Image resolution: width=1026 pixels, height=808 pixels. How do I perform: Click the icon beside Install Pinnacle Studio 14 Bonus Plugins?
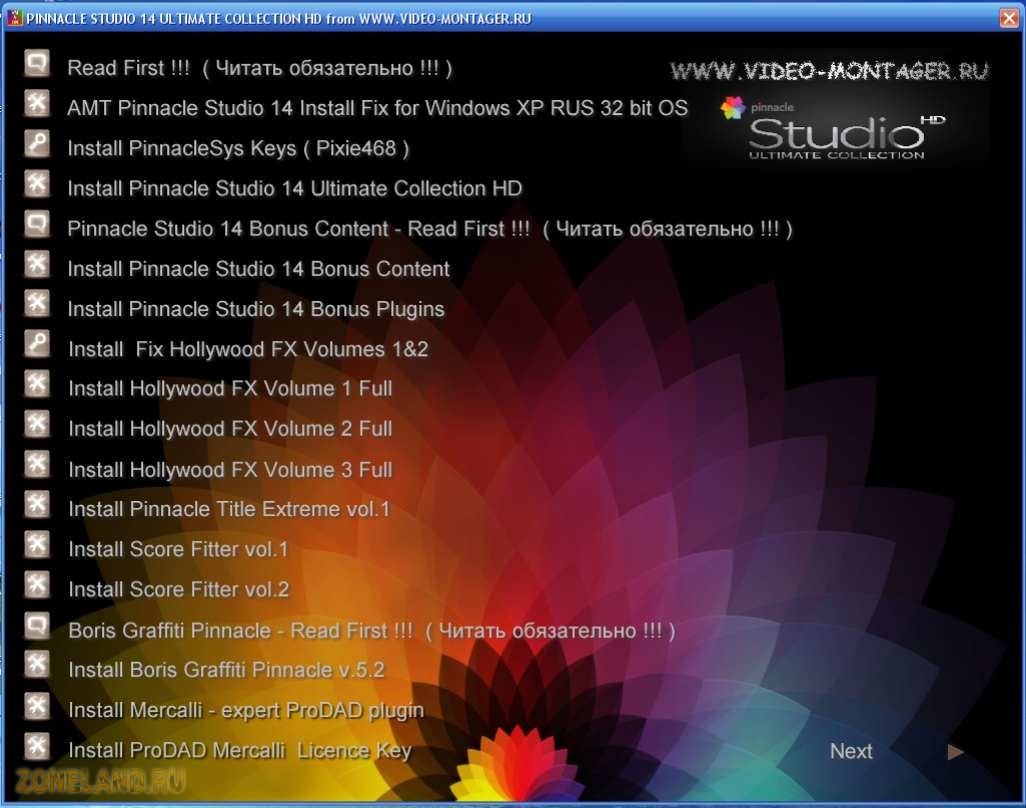pos(37,304)
